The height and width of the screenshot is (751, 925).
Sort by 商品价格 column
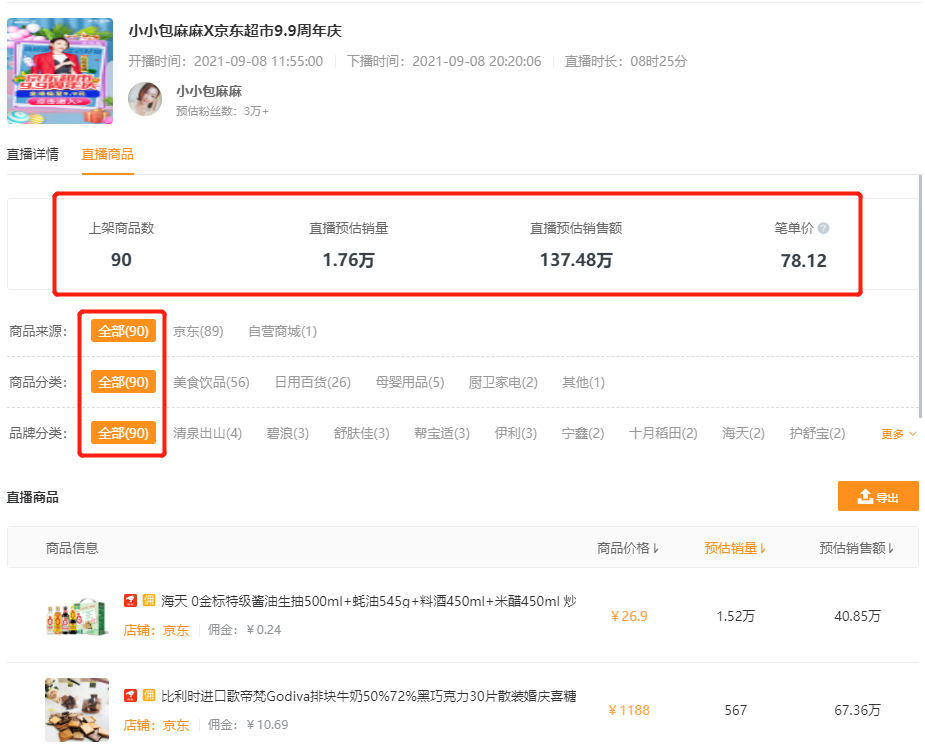click(x=628, y=548)
